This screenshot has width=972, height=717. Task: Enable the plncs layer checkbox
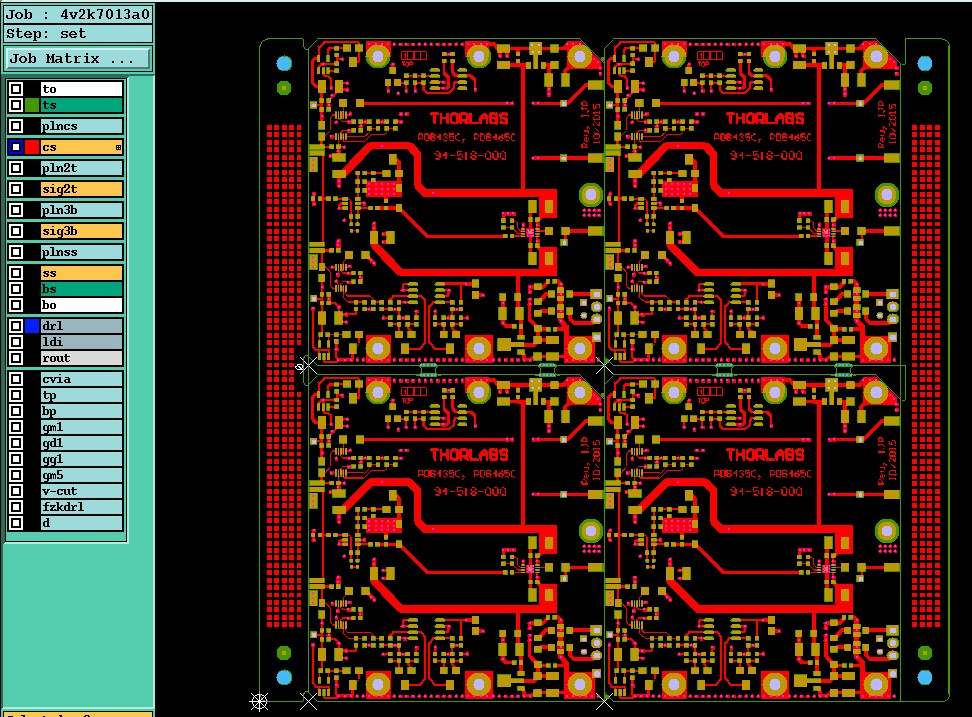click(x=16, y=126)
